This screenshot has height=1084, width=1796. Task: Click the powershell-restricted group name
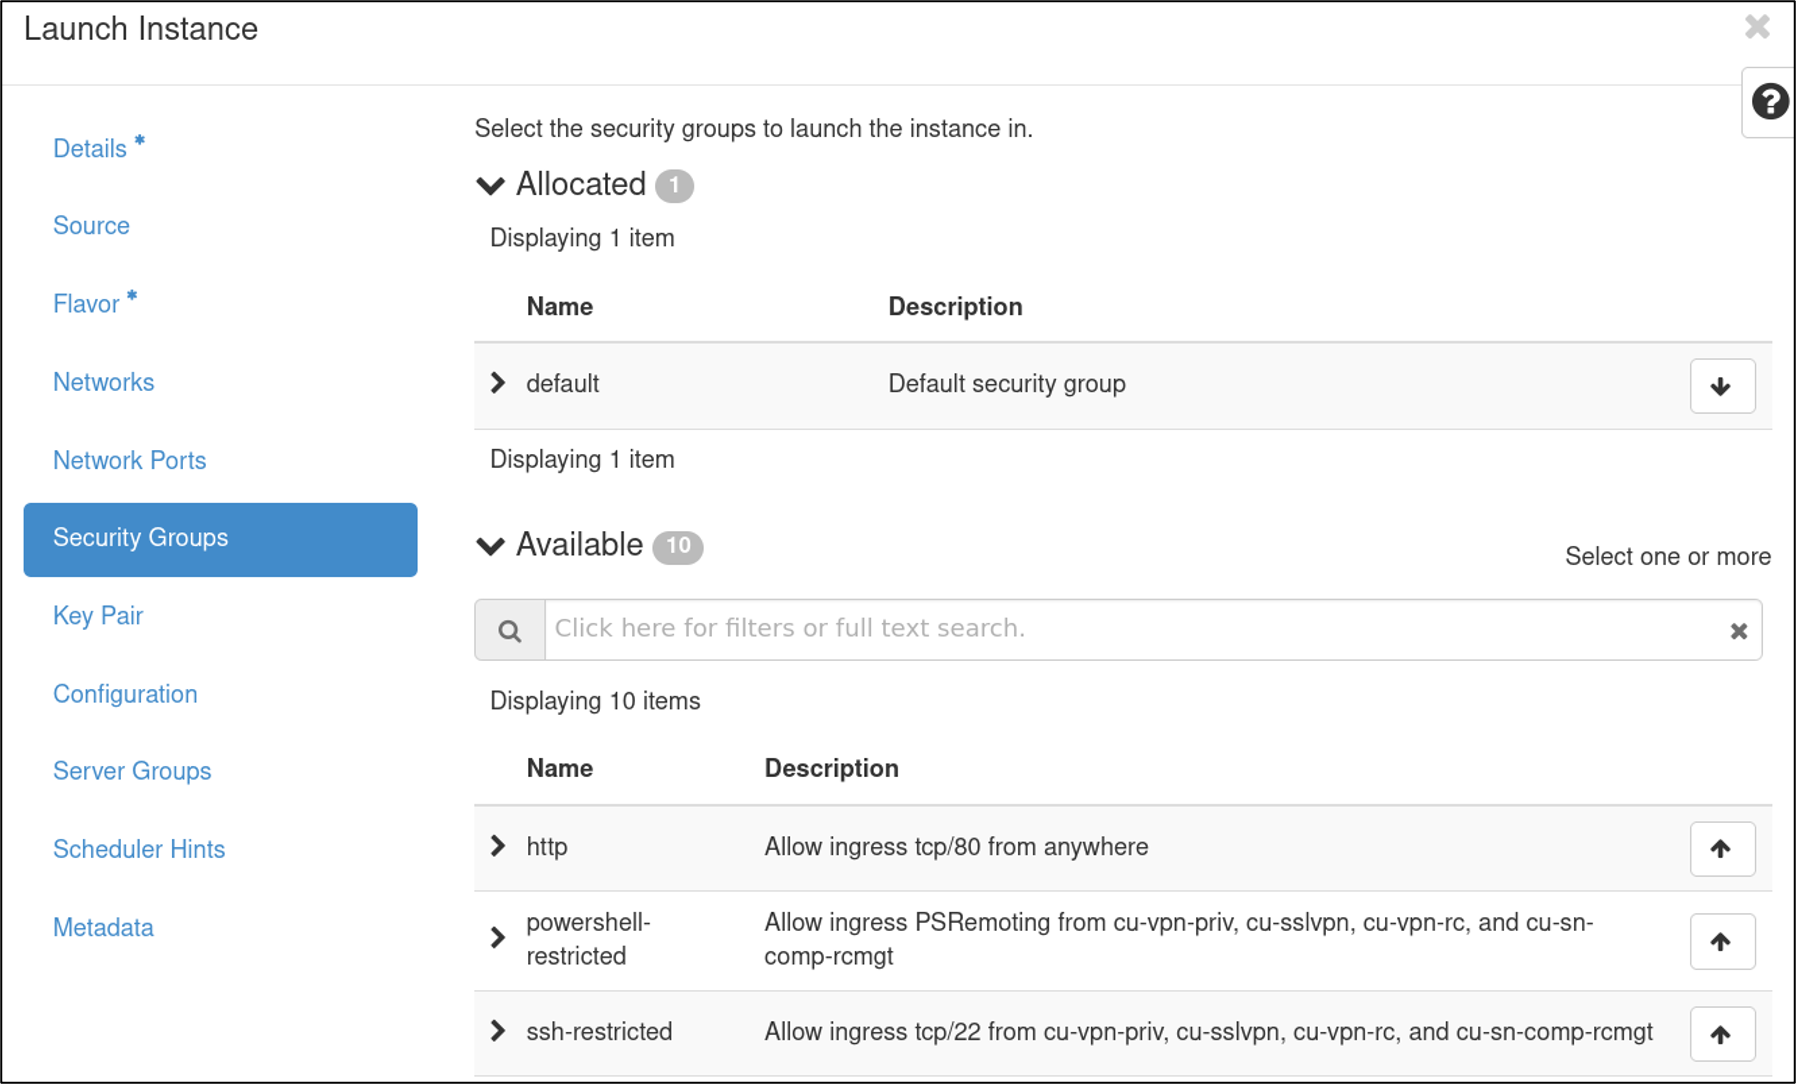coord(588,939)
